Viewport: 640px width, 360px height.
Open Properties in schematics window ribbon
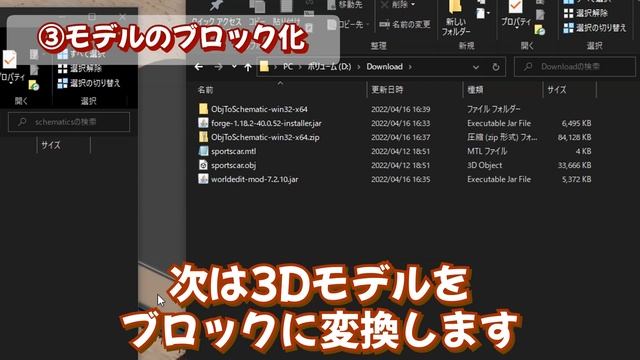10,67
